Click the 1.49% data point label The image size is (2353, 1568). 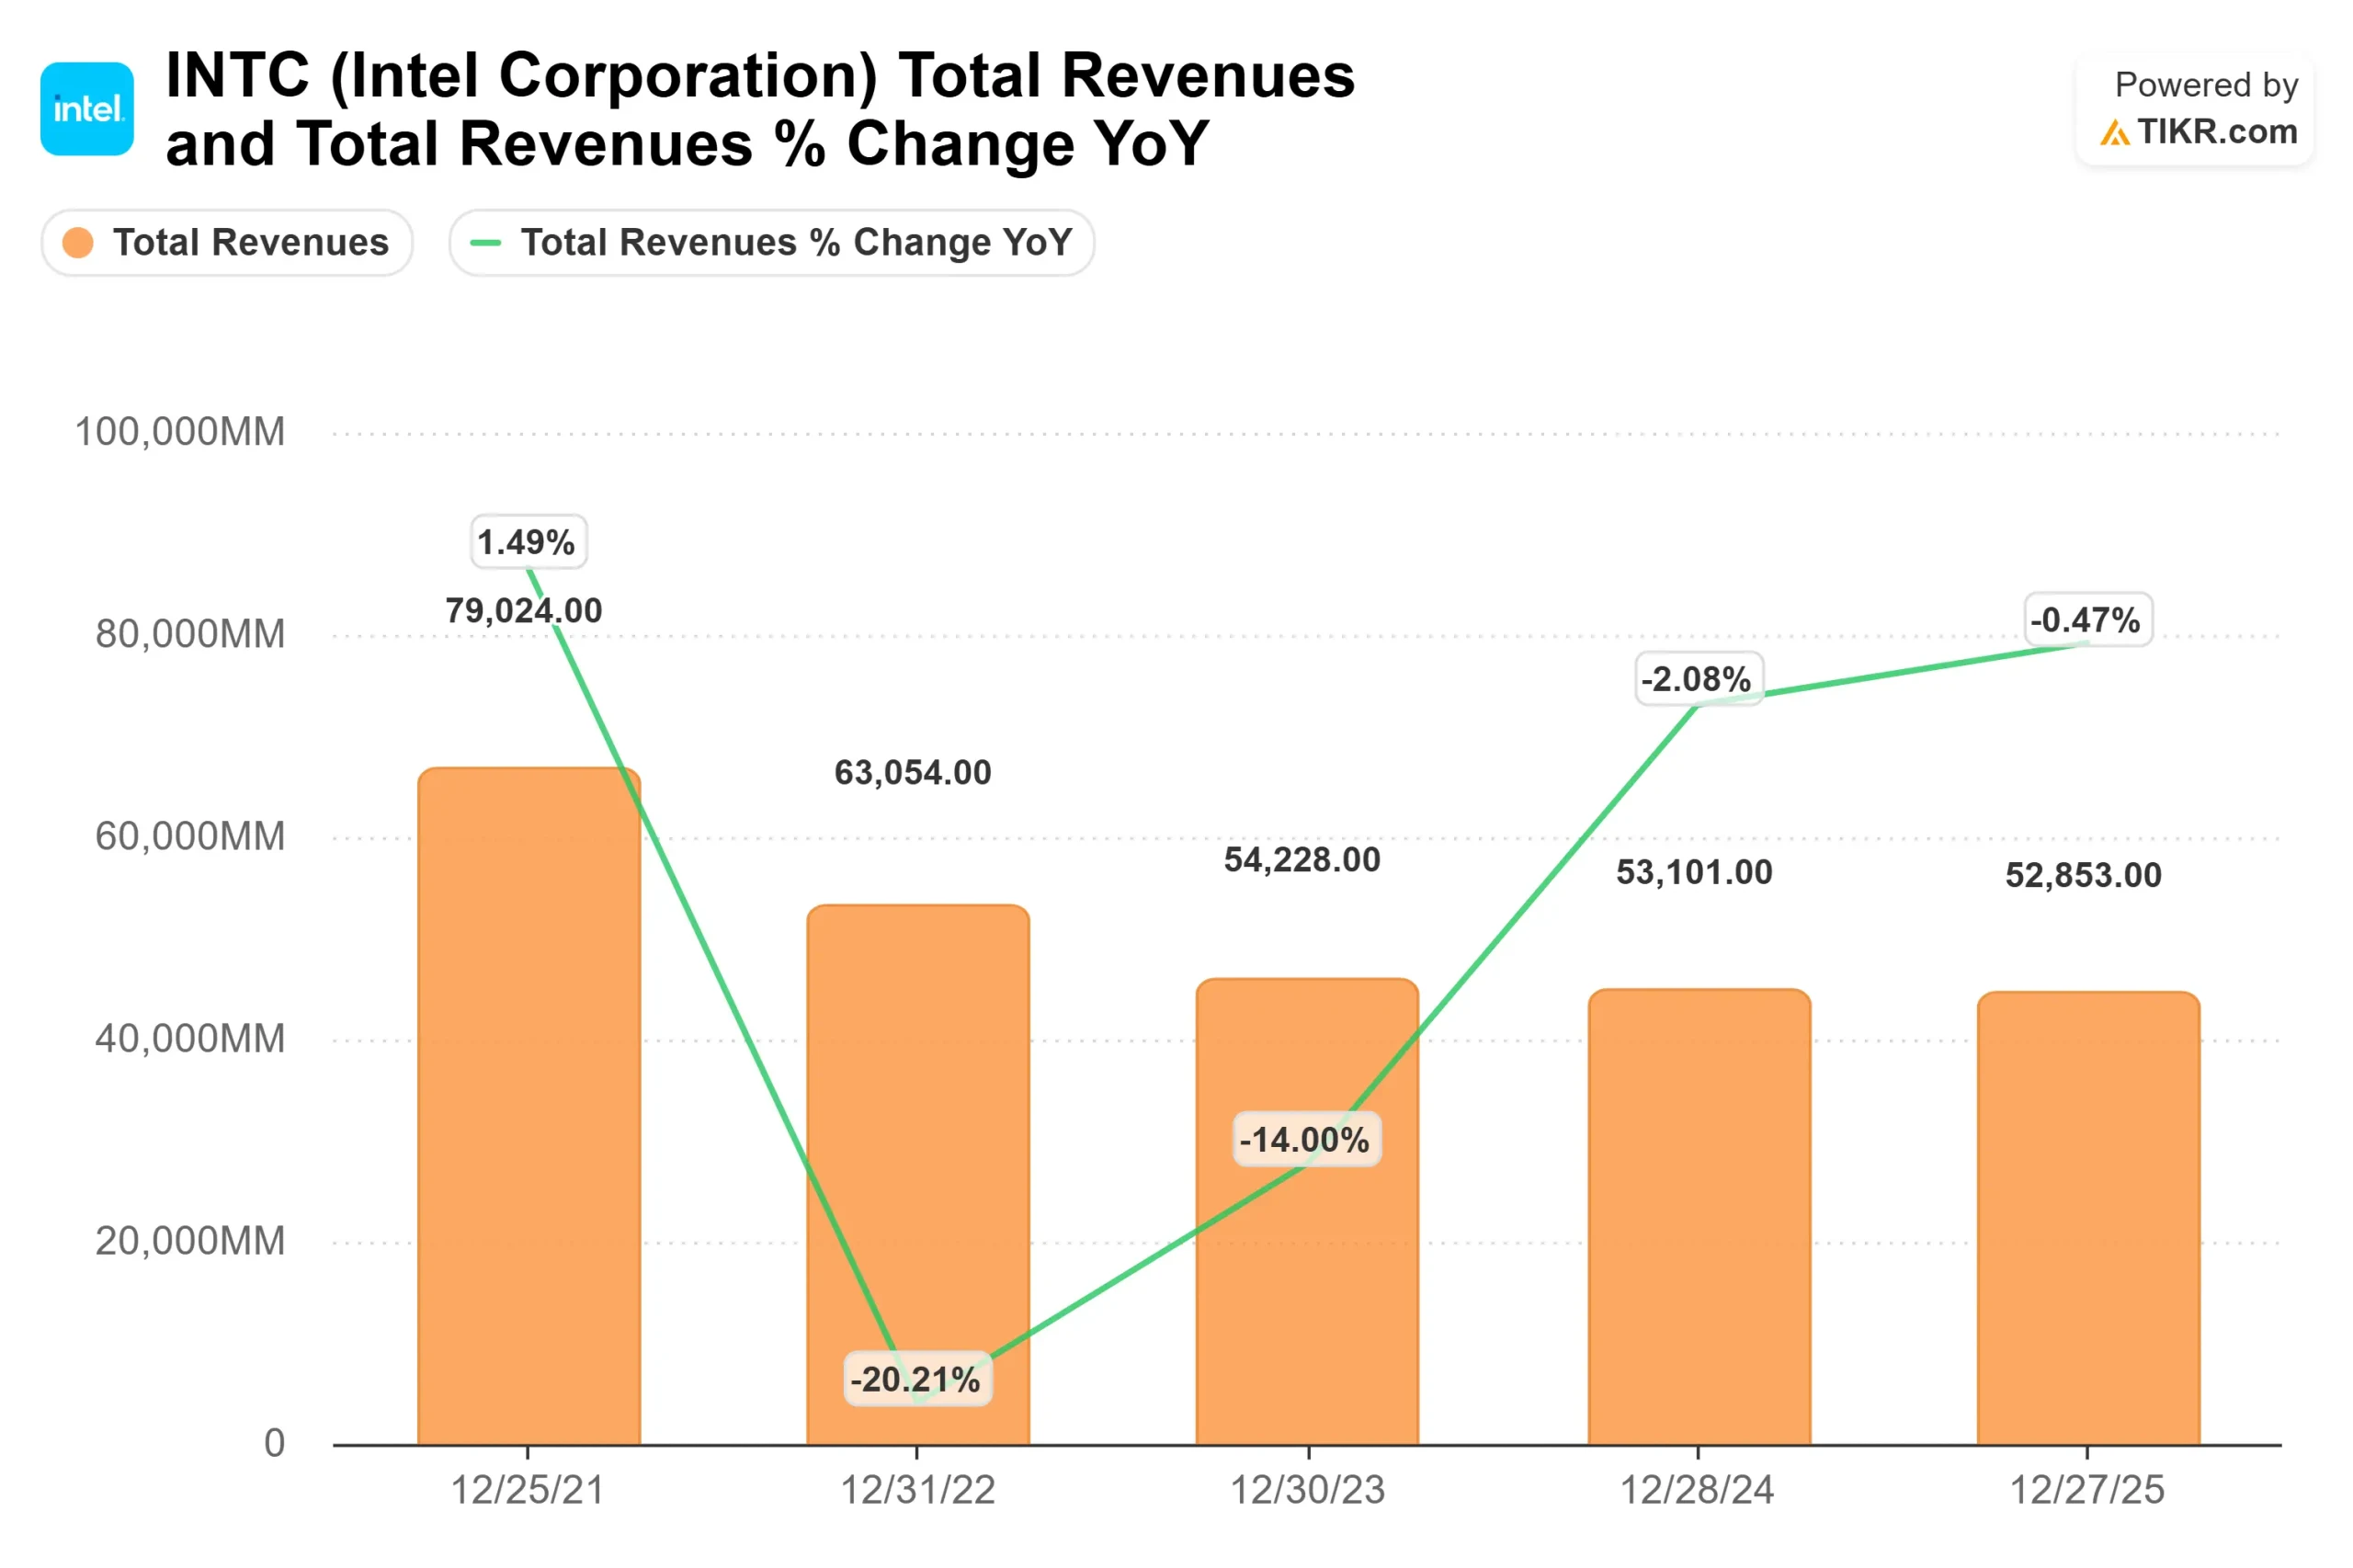[x=528, y=542]
